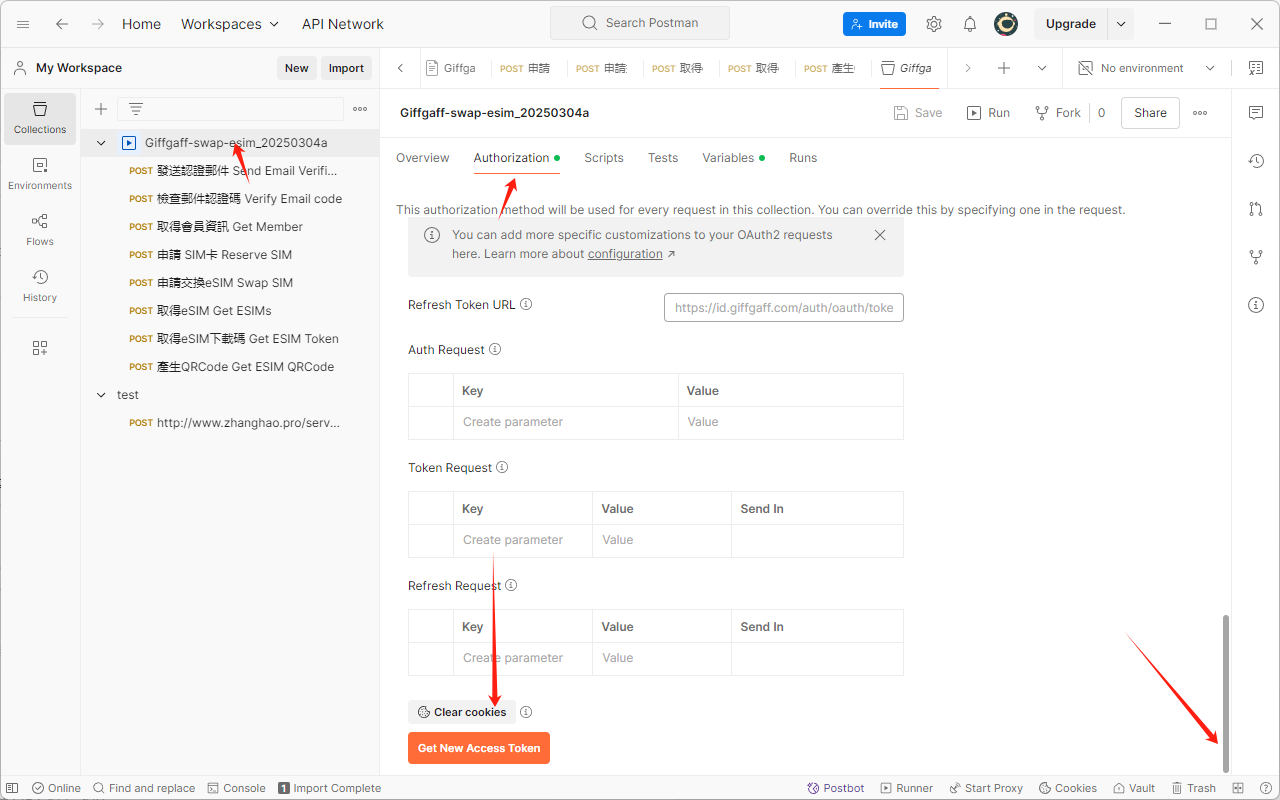Open the notifications bell
The height and width of the screenshot is (800, 1280).
969,24
